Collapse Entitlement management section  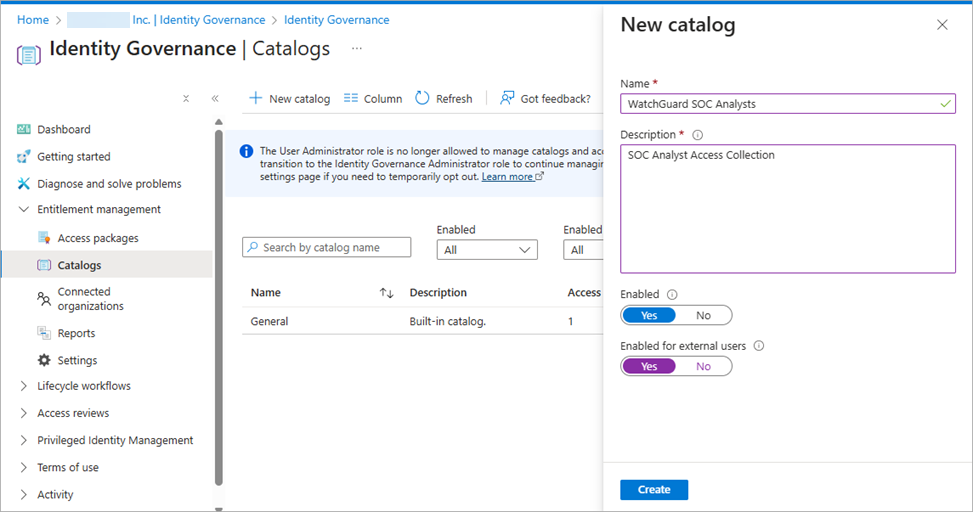pos(24,210)
